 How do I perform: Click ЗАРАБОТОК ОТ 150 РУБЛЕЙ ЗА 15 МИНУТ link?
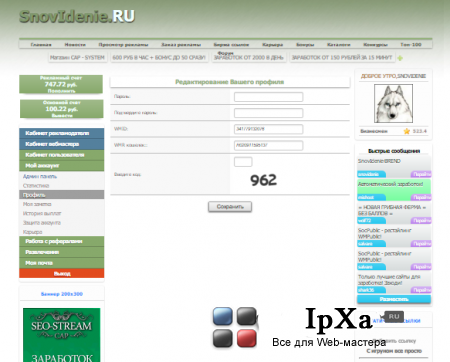point(342,58)
